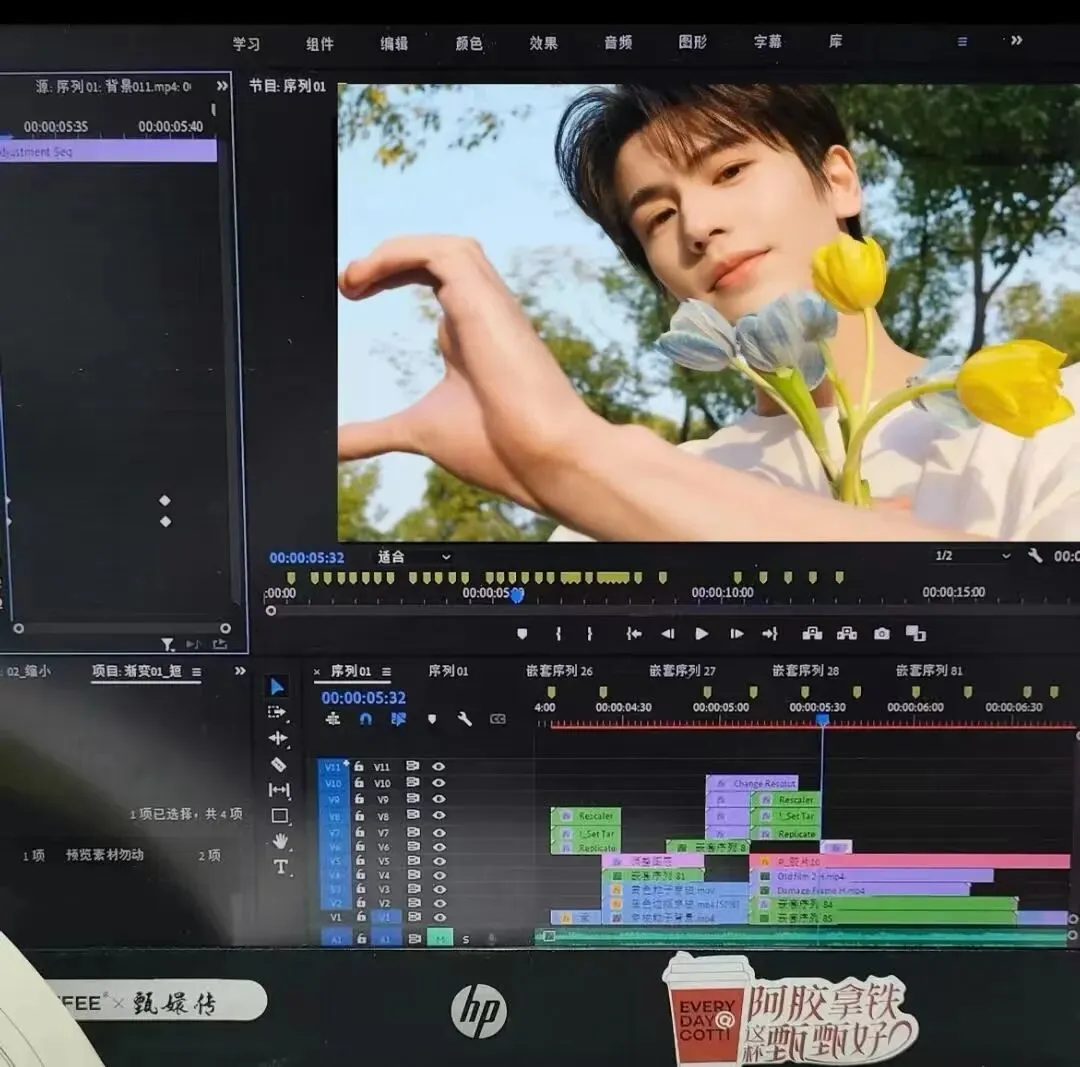
Task: Select the Razor tool
Action: pos(278,765)
